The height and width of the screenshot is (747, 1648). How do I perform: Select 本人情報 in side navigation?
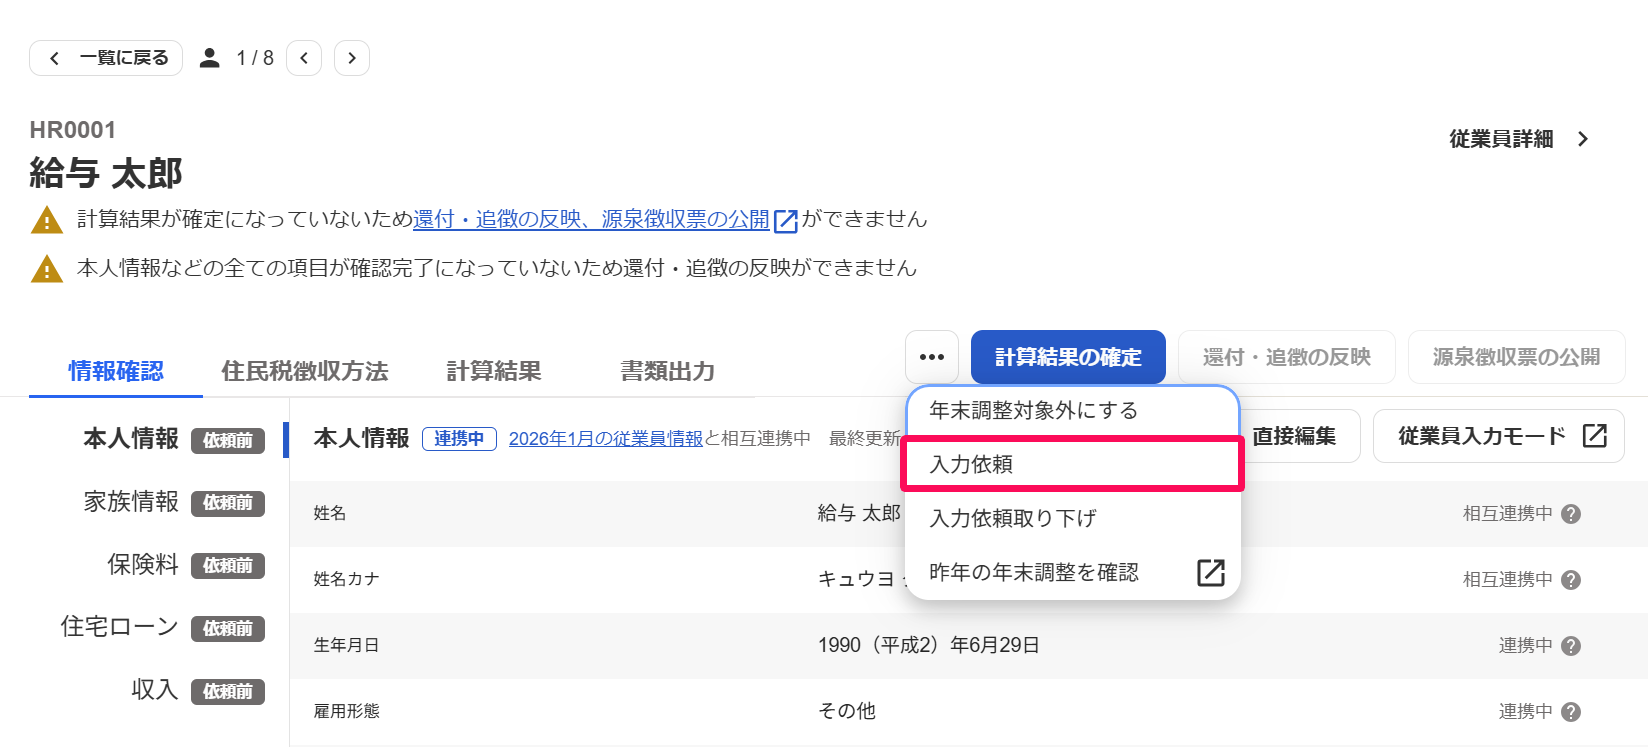coord(131,439)
